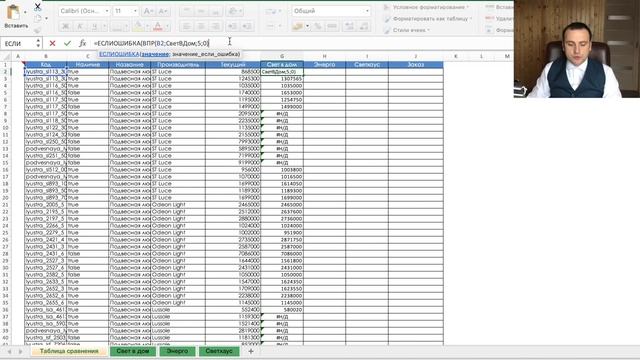
Task: Toggle italic К formatting
Action: (80, 27)
